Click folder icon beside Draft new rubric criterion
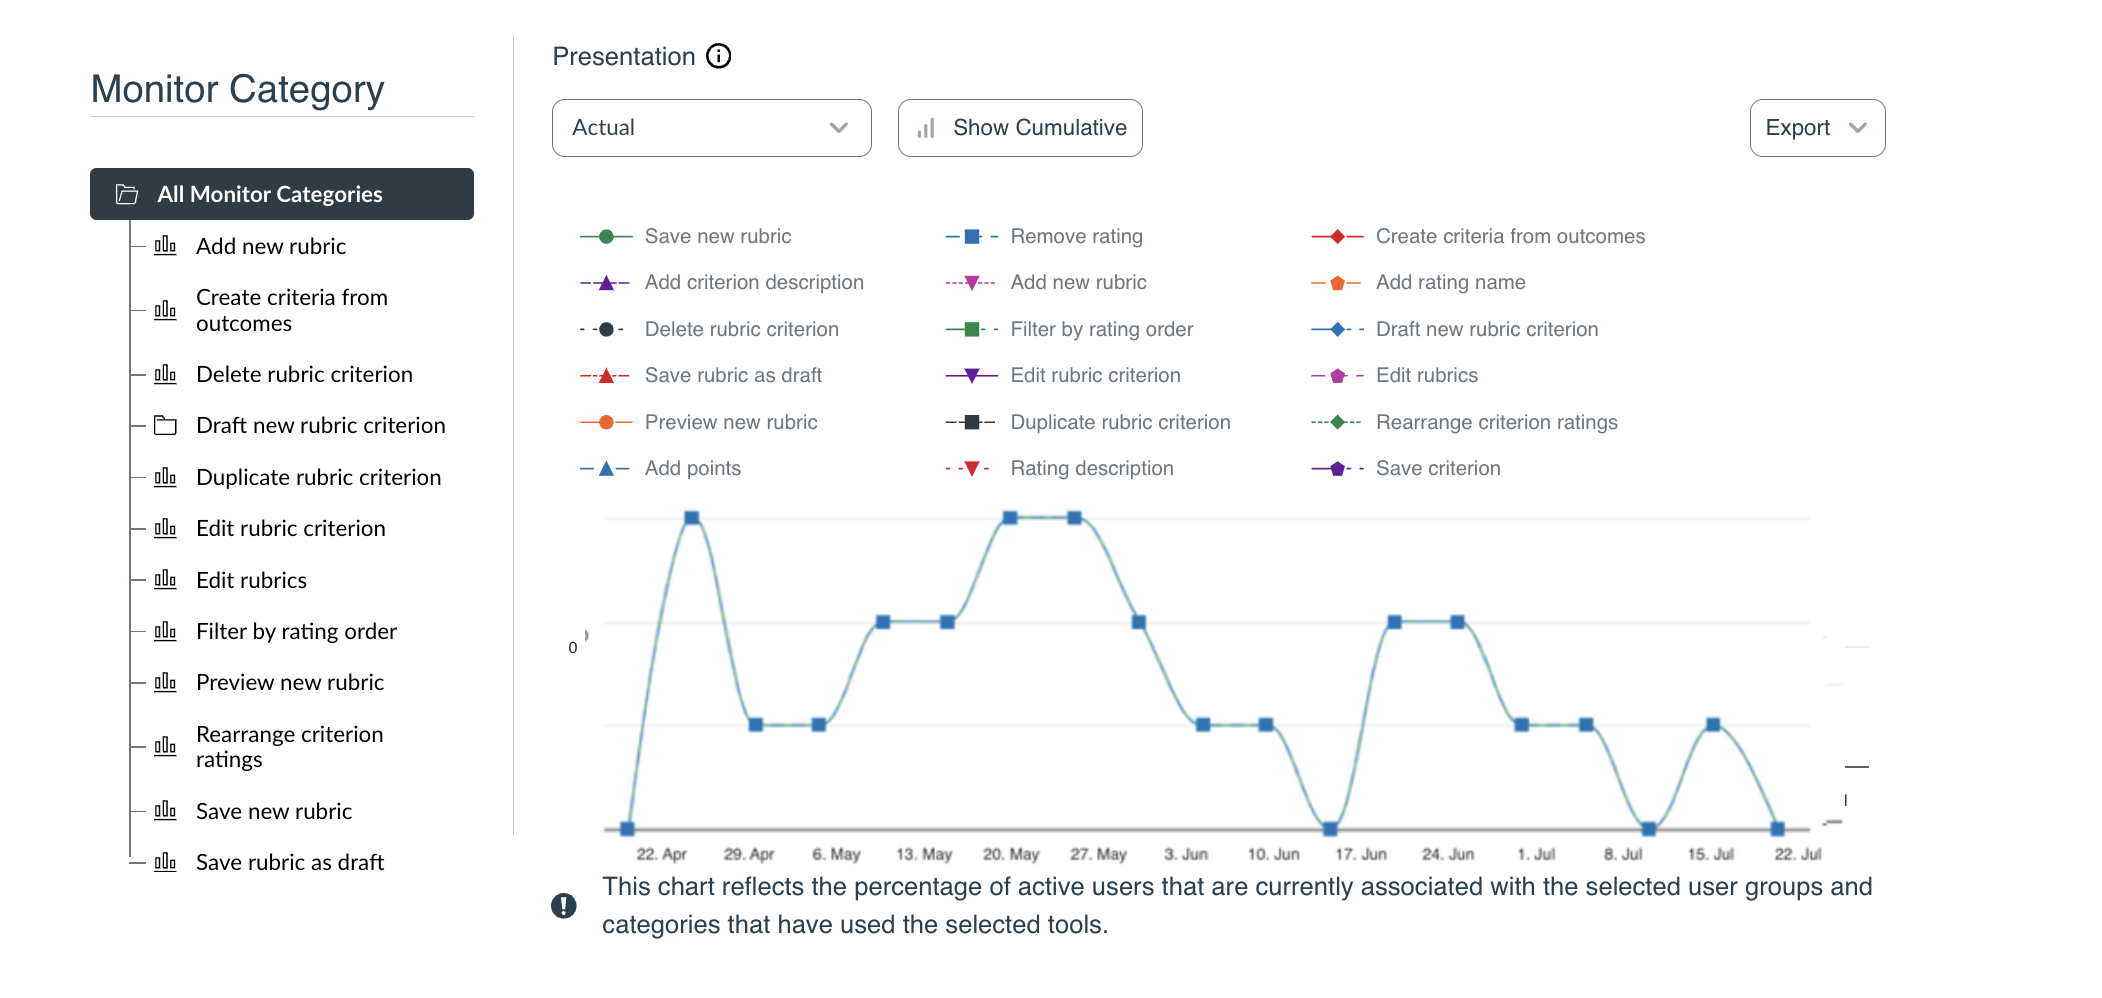This screenshot has height=998, width=2102. coord(165,426)
